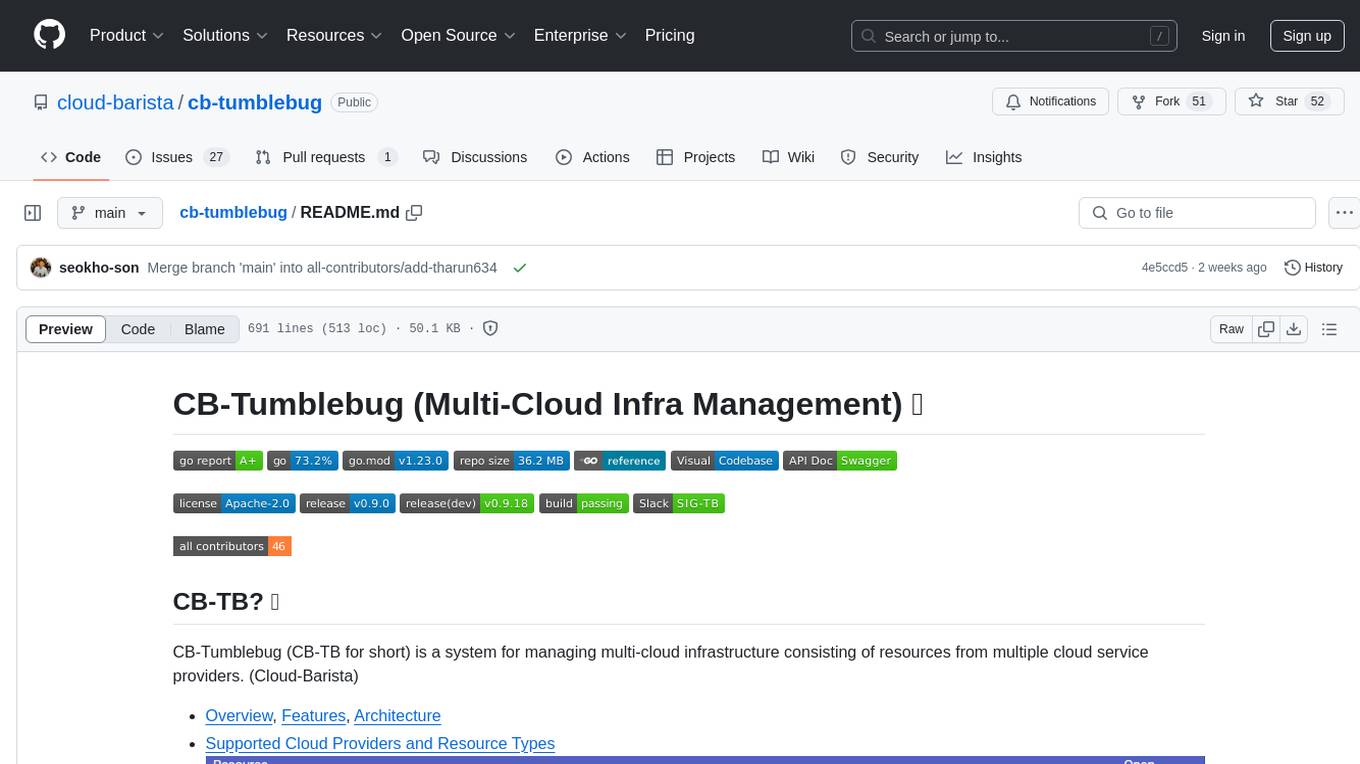
Task: Open the more file actions ellipsis menu
Action: [1344, 213]
